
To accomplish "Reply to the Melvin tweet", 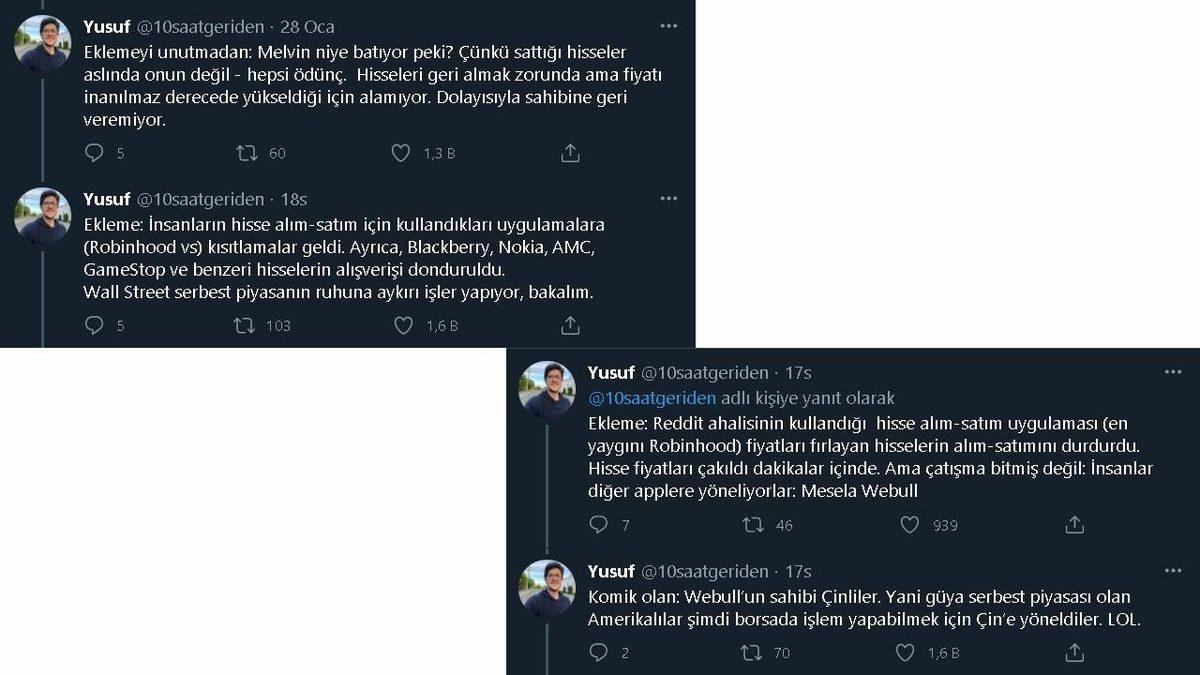I will (x=94, y=153).
